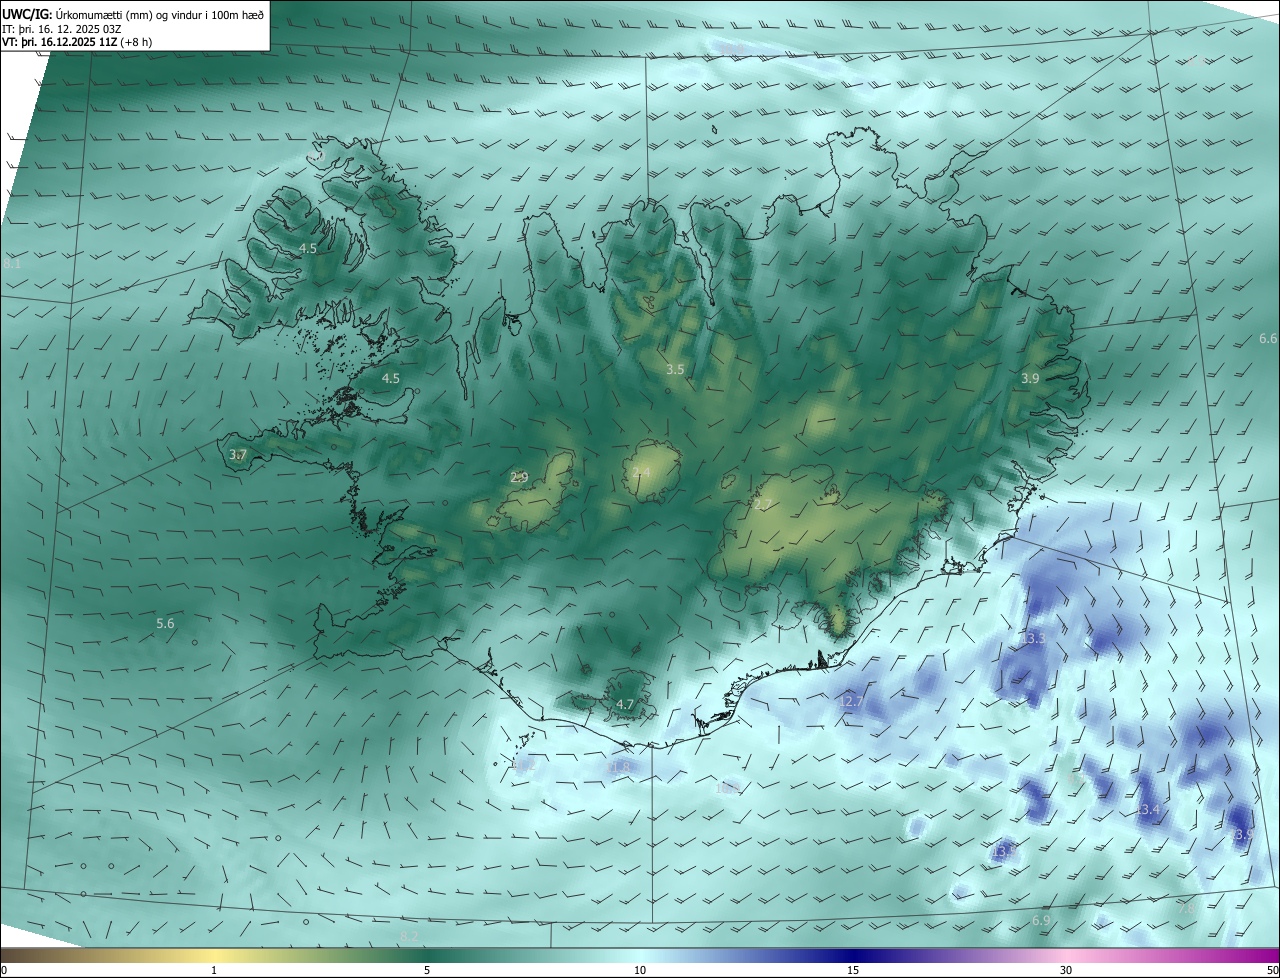Screen dimensions: 1280x978
Task: Click the 3.7 value on Snæfellsnes peninsula
Action: [238, 455]
